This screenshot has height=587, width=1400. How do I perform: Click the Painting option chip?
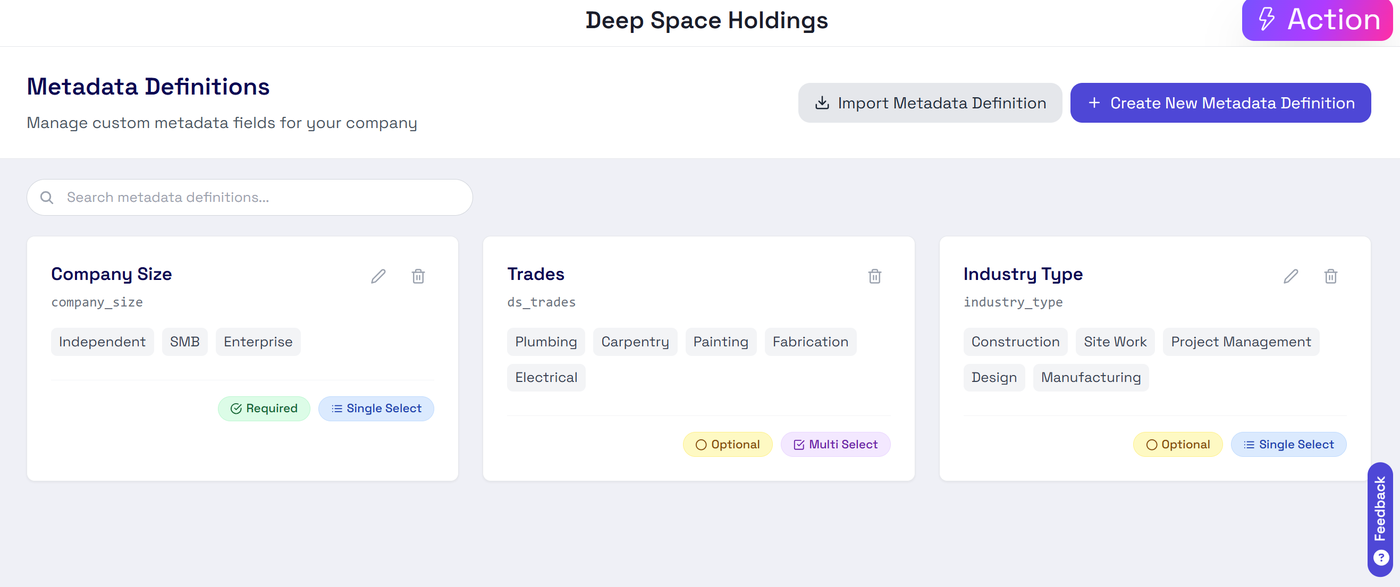(x=721, y=342)
